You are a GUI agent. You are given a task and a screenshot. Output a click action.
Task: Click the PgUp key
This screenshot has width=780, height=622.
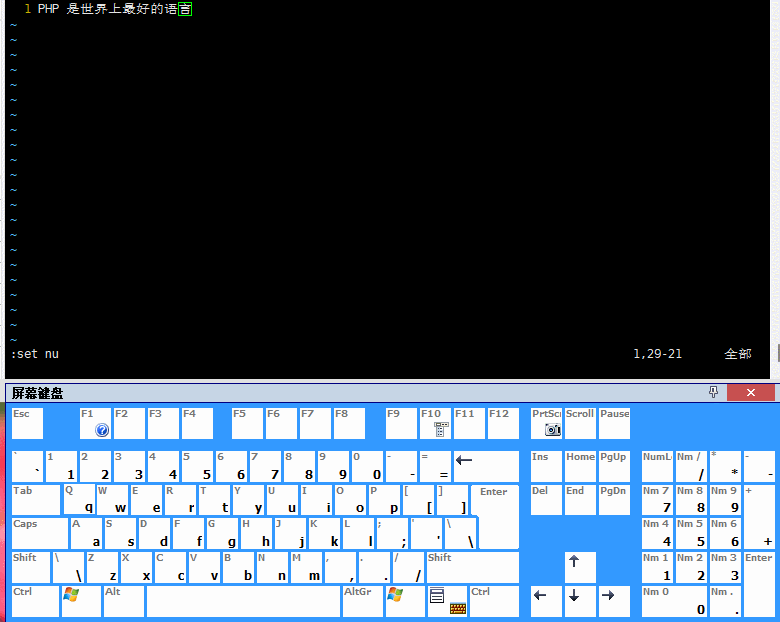(x=614, y=466)
